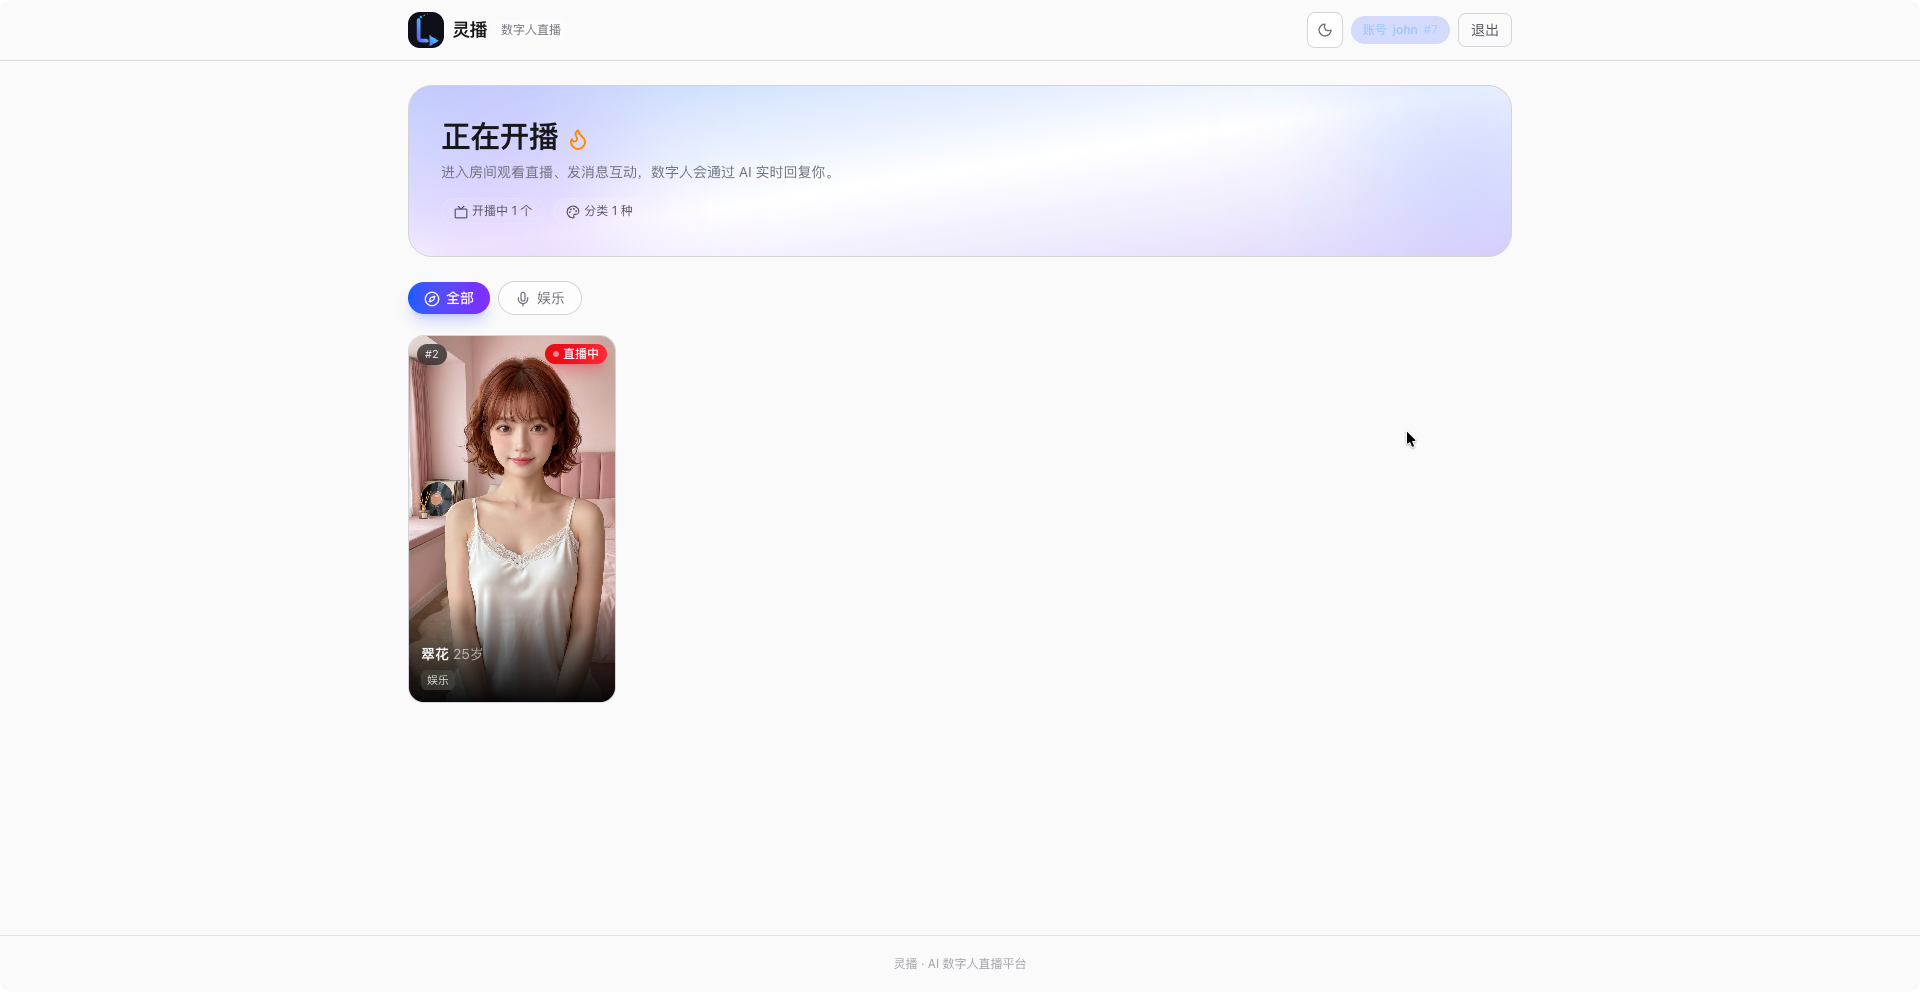Click the 数字人直播 subtitle text
Viewport: 1920px width, 992px height.
(531, 30)
